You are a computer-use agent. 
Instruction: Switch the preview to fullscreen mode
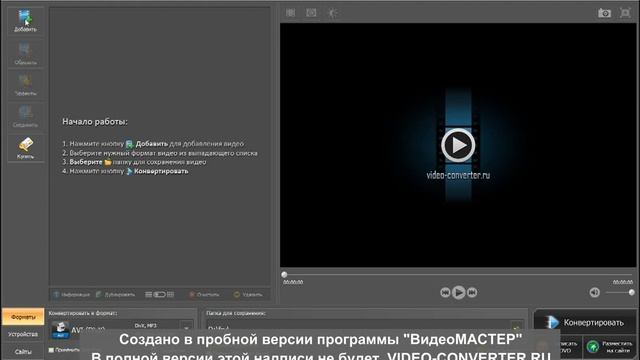click(625, 13)
